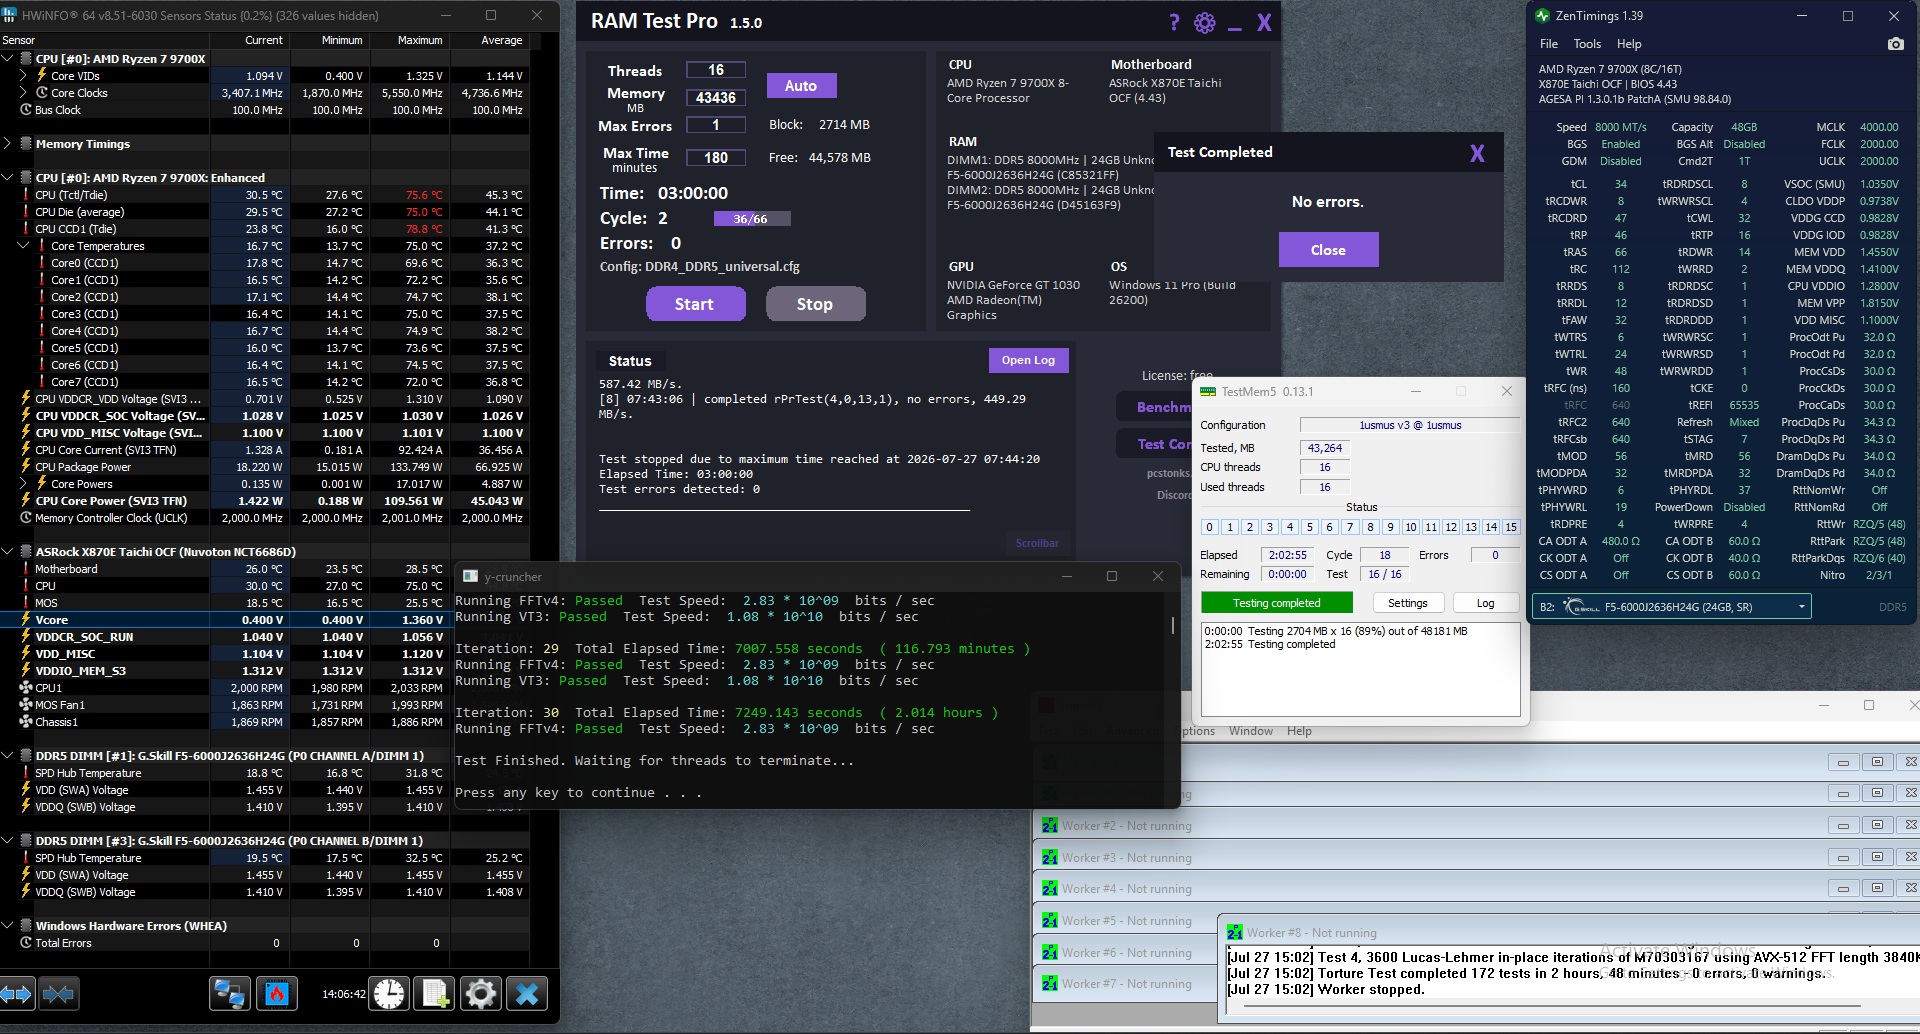Viewport: 1920px width, 1034px height.
Task: Click TestMem5 Testing completed green bar
Action: click(x=1277, y=603)
